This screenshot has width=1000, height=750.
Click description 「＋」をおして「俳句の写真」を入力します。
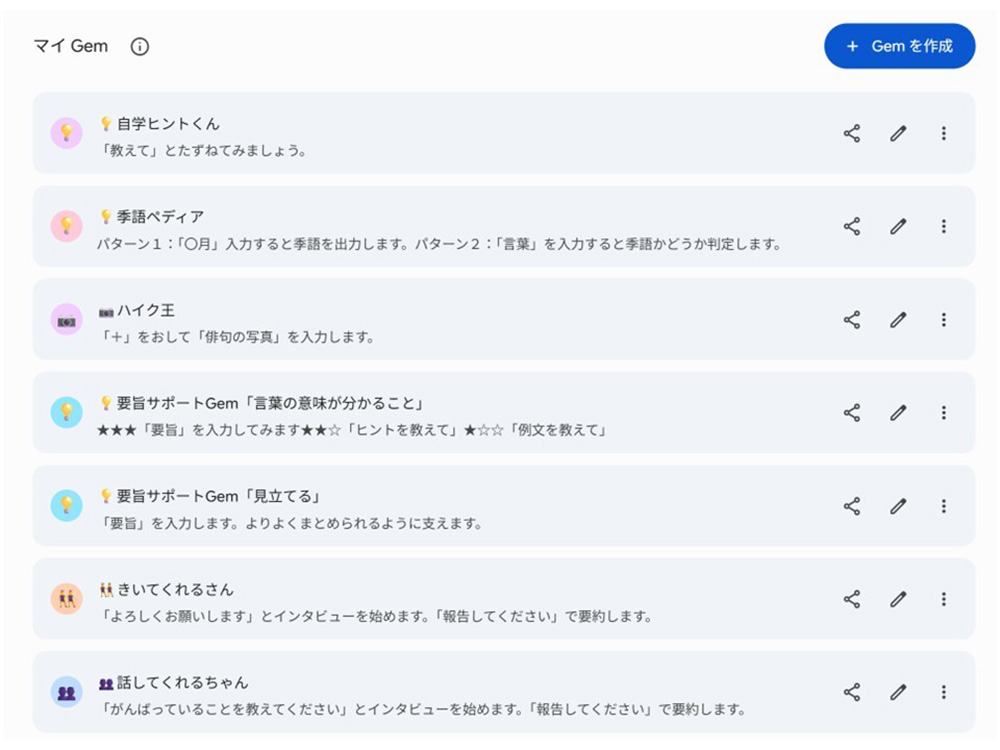click(x=237, y=337)
